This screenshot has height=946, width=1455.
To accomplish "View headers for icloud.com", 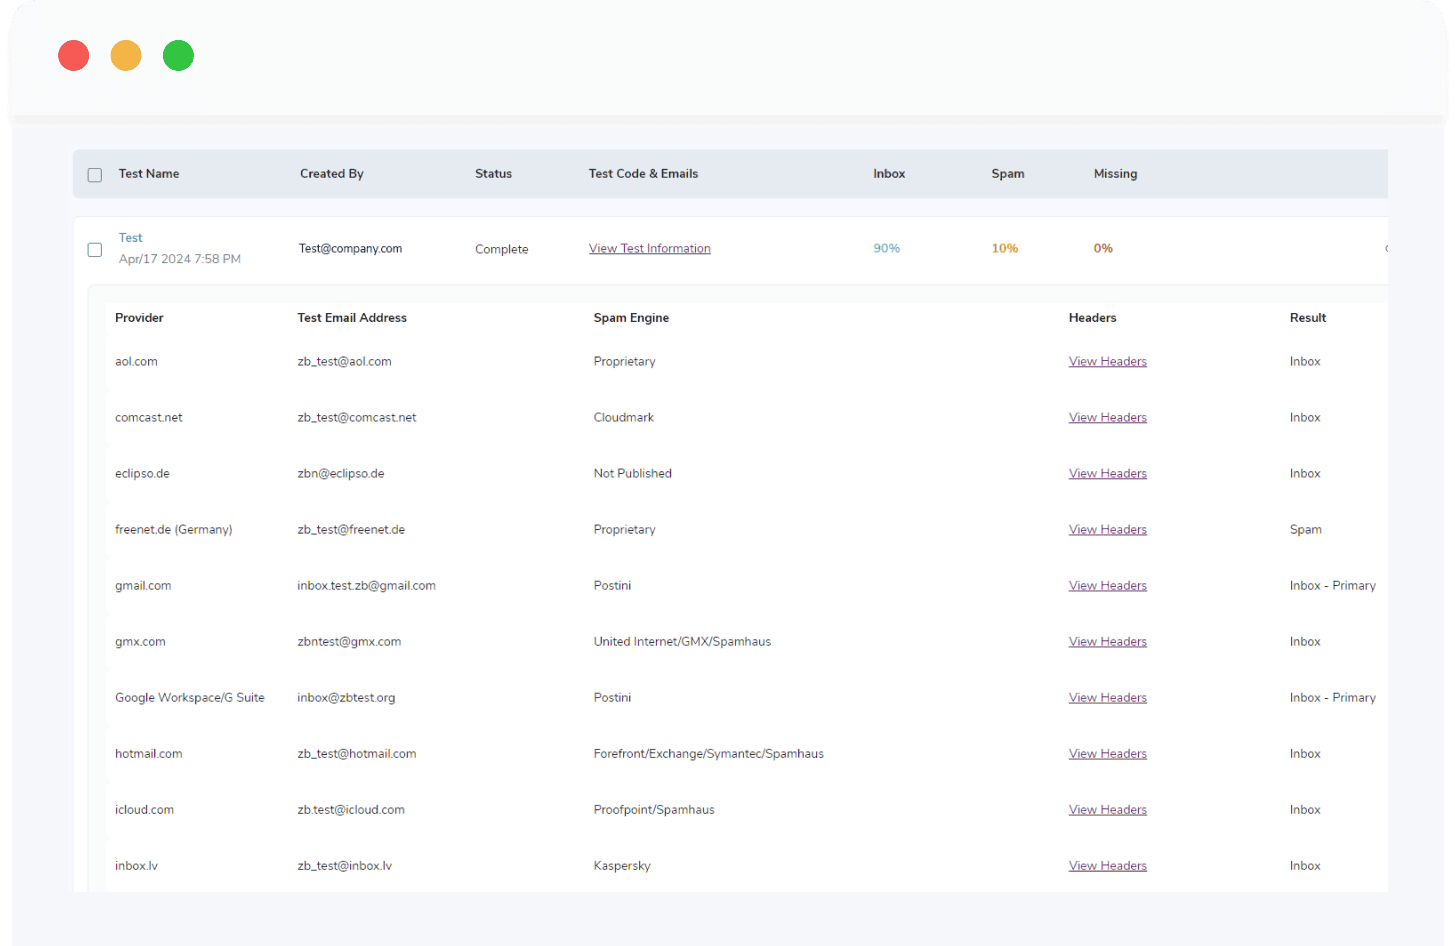I will tap(1107, 809).
